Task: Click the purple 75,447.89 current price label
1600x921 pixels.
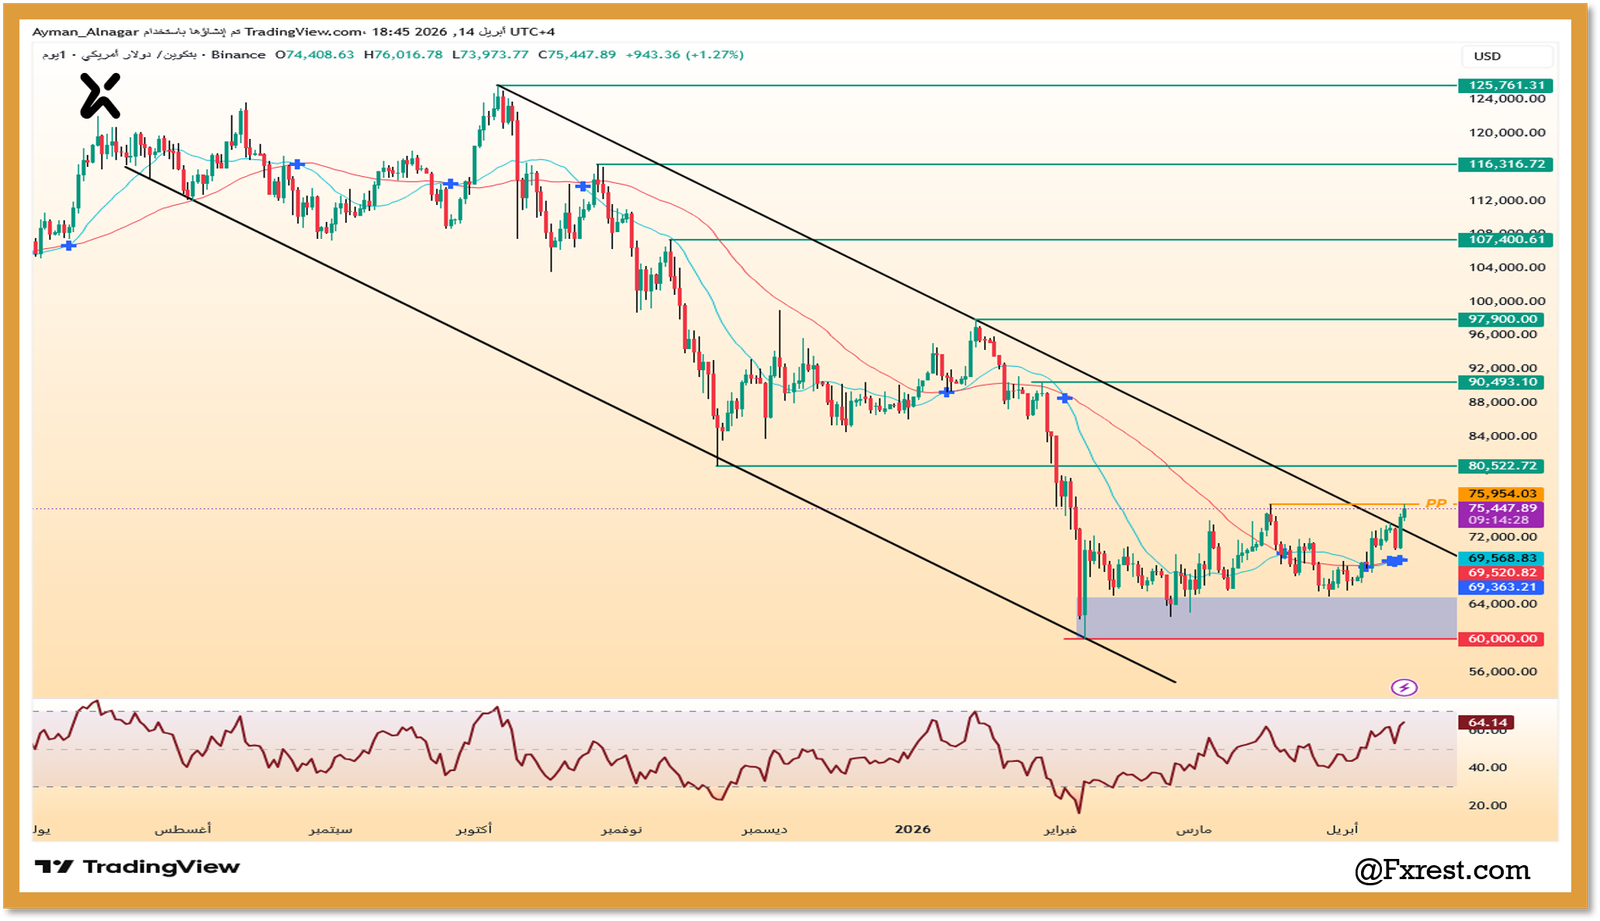Action: coord(1501,508)
